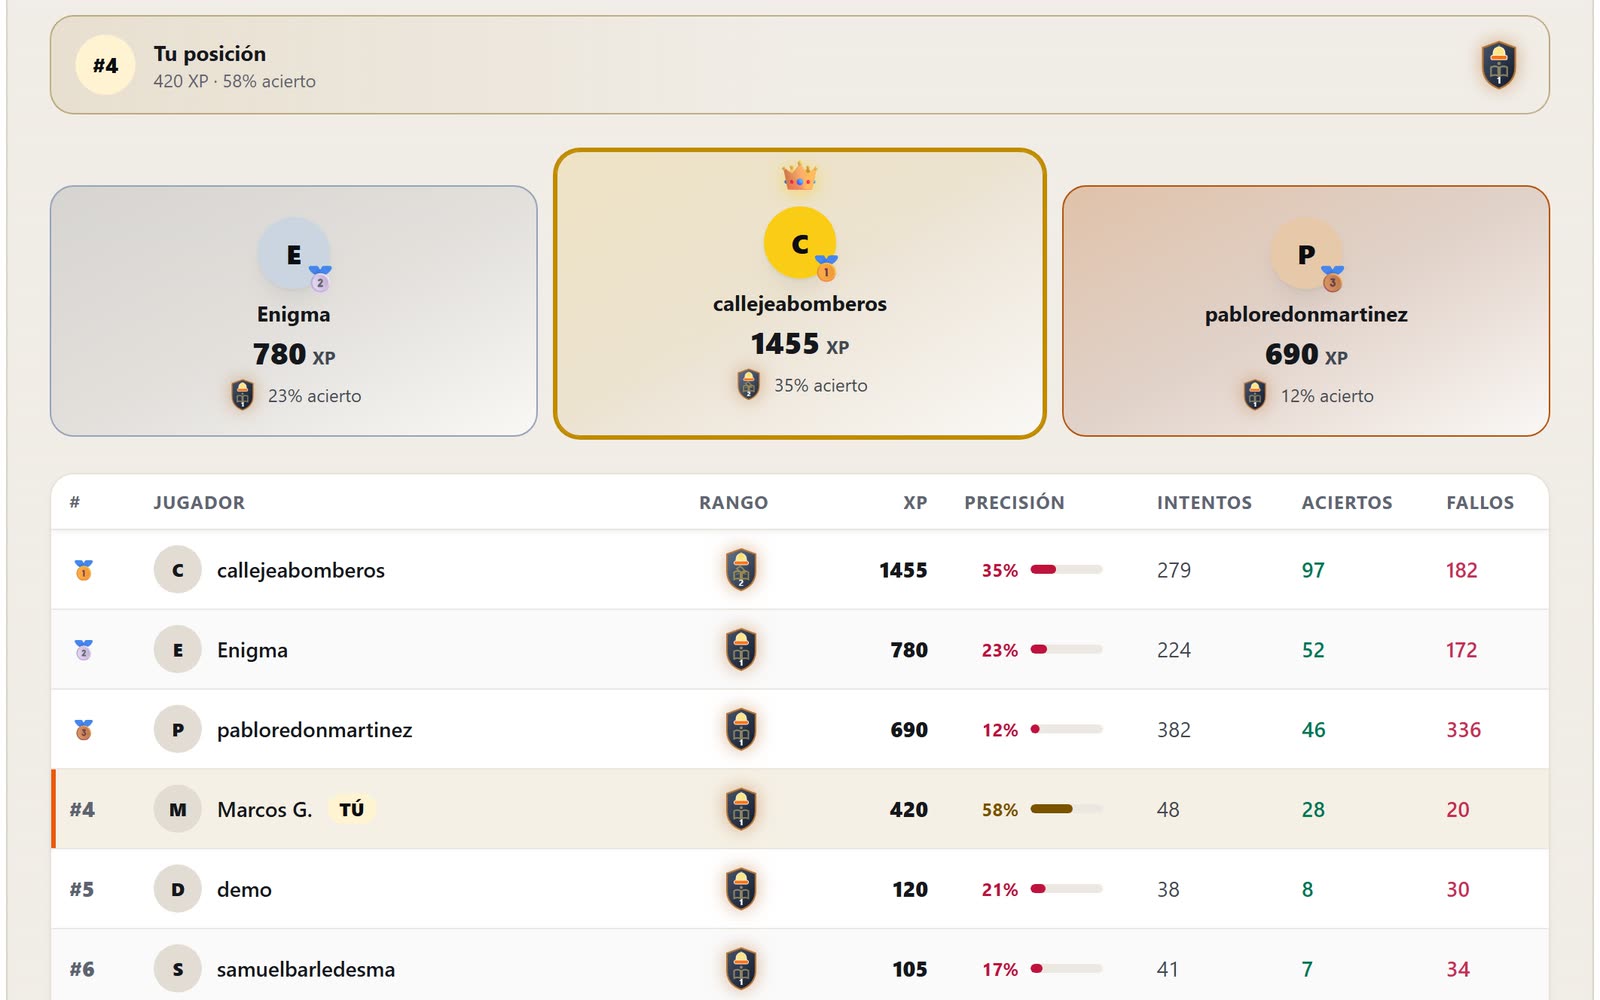1600x1000 pixels.
Task: Click the silver medal icon in Enigma's row
Action: (84, 650)
